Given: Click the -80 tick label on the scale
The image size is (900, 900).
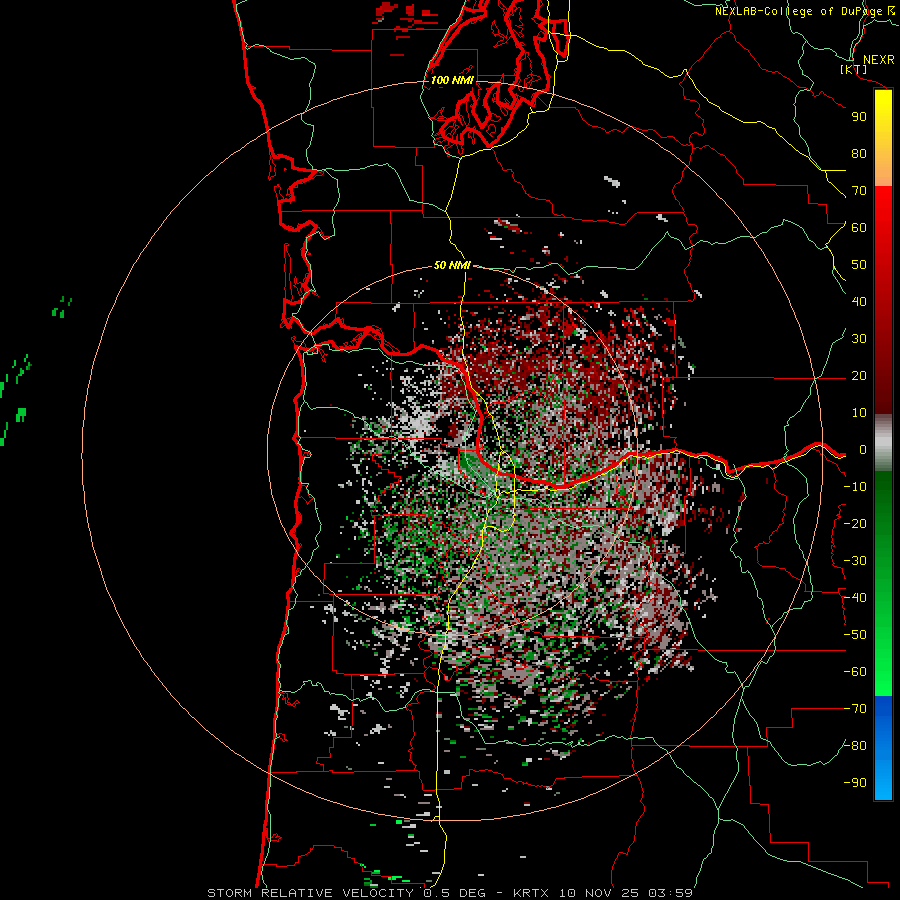Looking at the screenshot, I should (855, 746).
